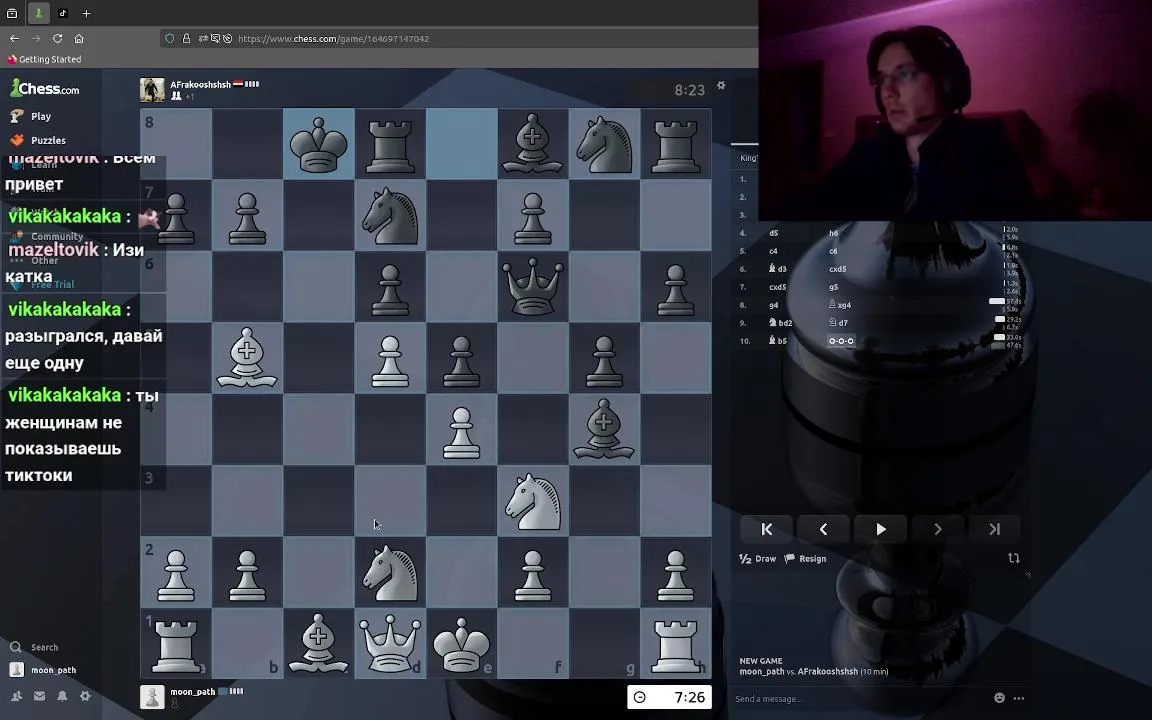Image resolution: width=1152 pixels, height=720 pixels.
Task: Open a new browser tab
Action: [x=86, y=13]
